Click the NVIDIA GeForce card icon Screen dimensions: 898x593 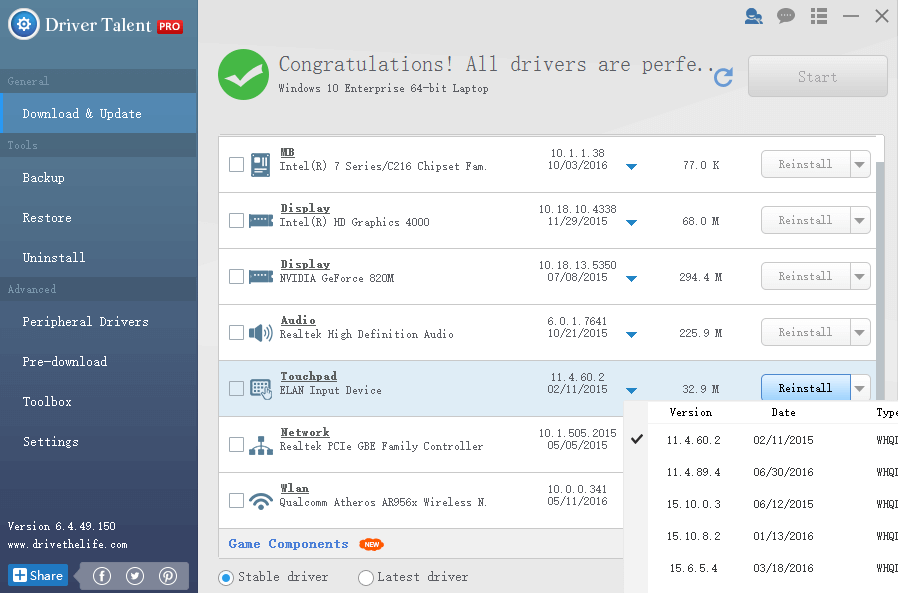(261, 277)
